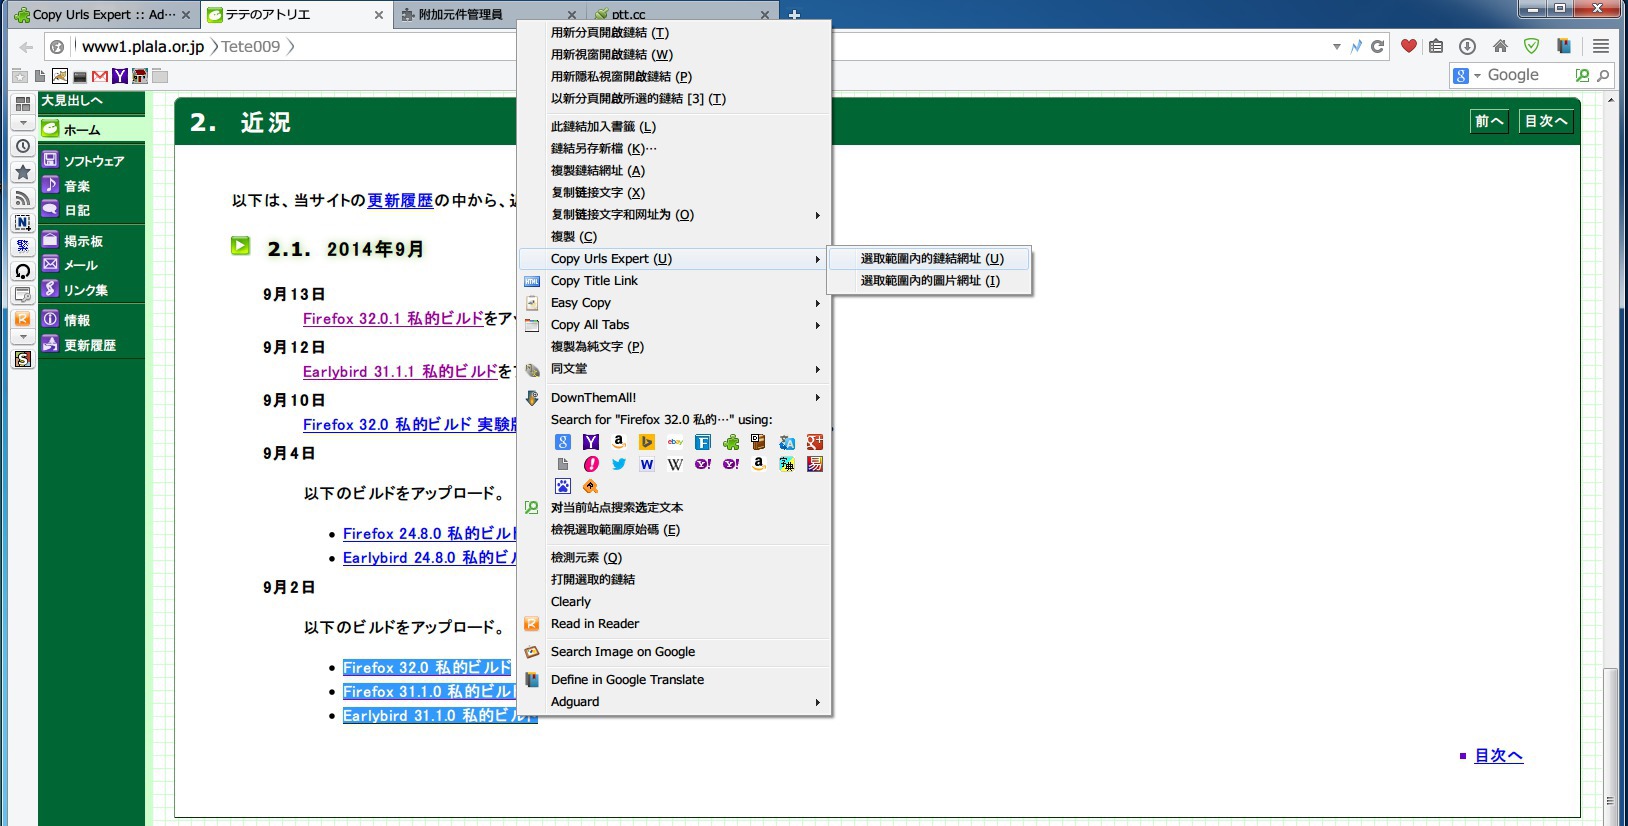Open the URL bar history dropdown arrow

point(1337,46)
